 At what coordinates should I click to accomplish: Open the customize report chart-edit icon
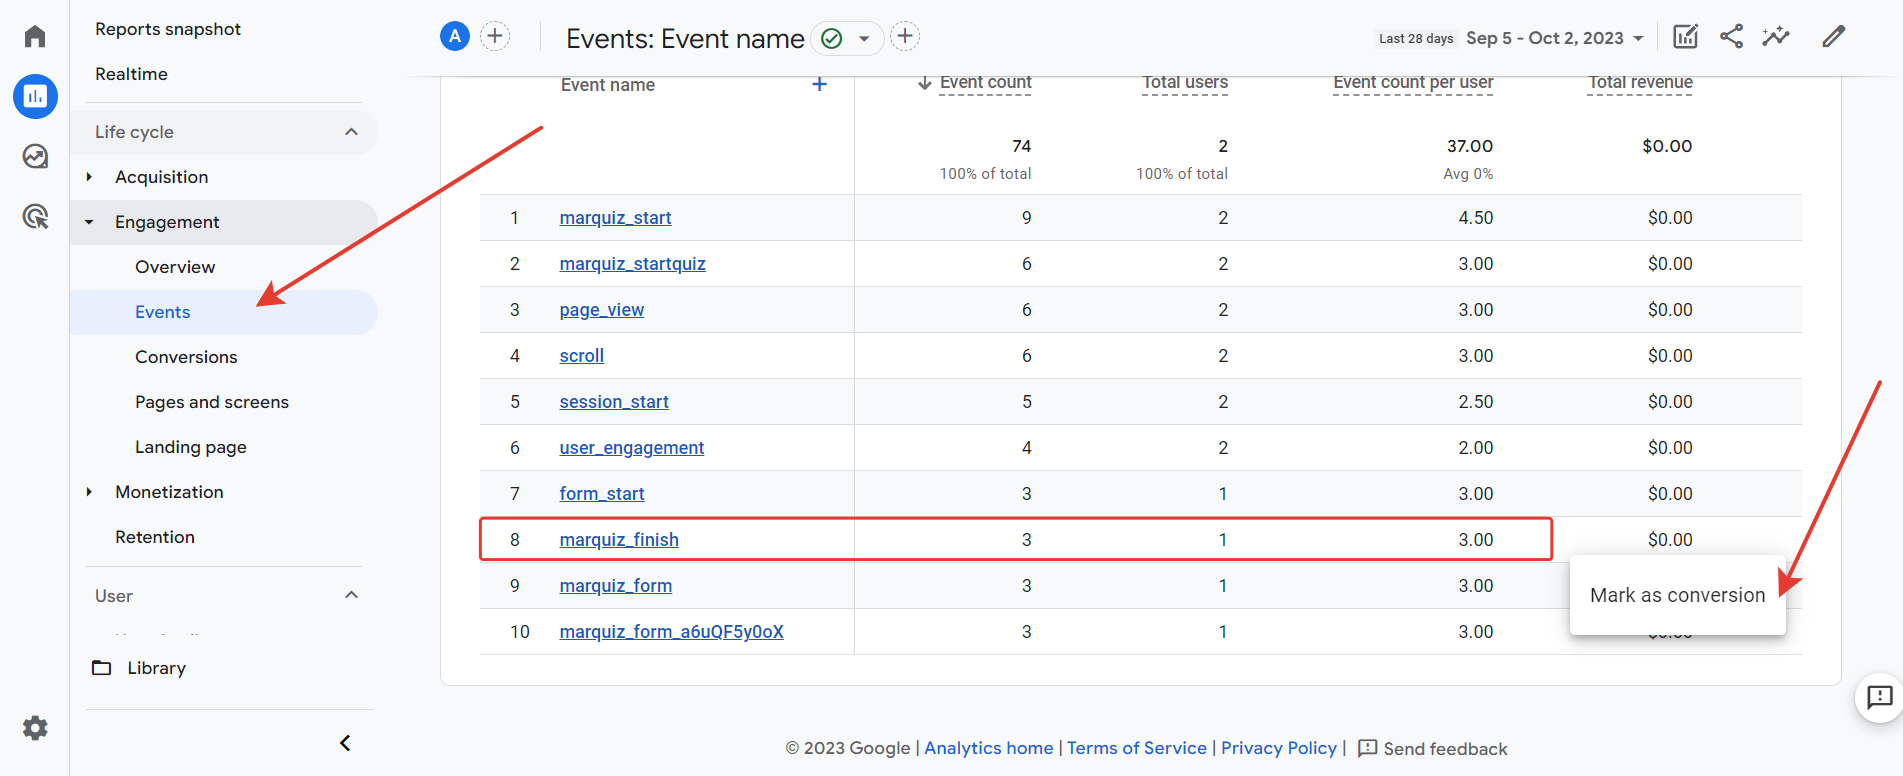pyautogui.click(x=1685, y=37)
